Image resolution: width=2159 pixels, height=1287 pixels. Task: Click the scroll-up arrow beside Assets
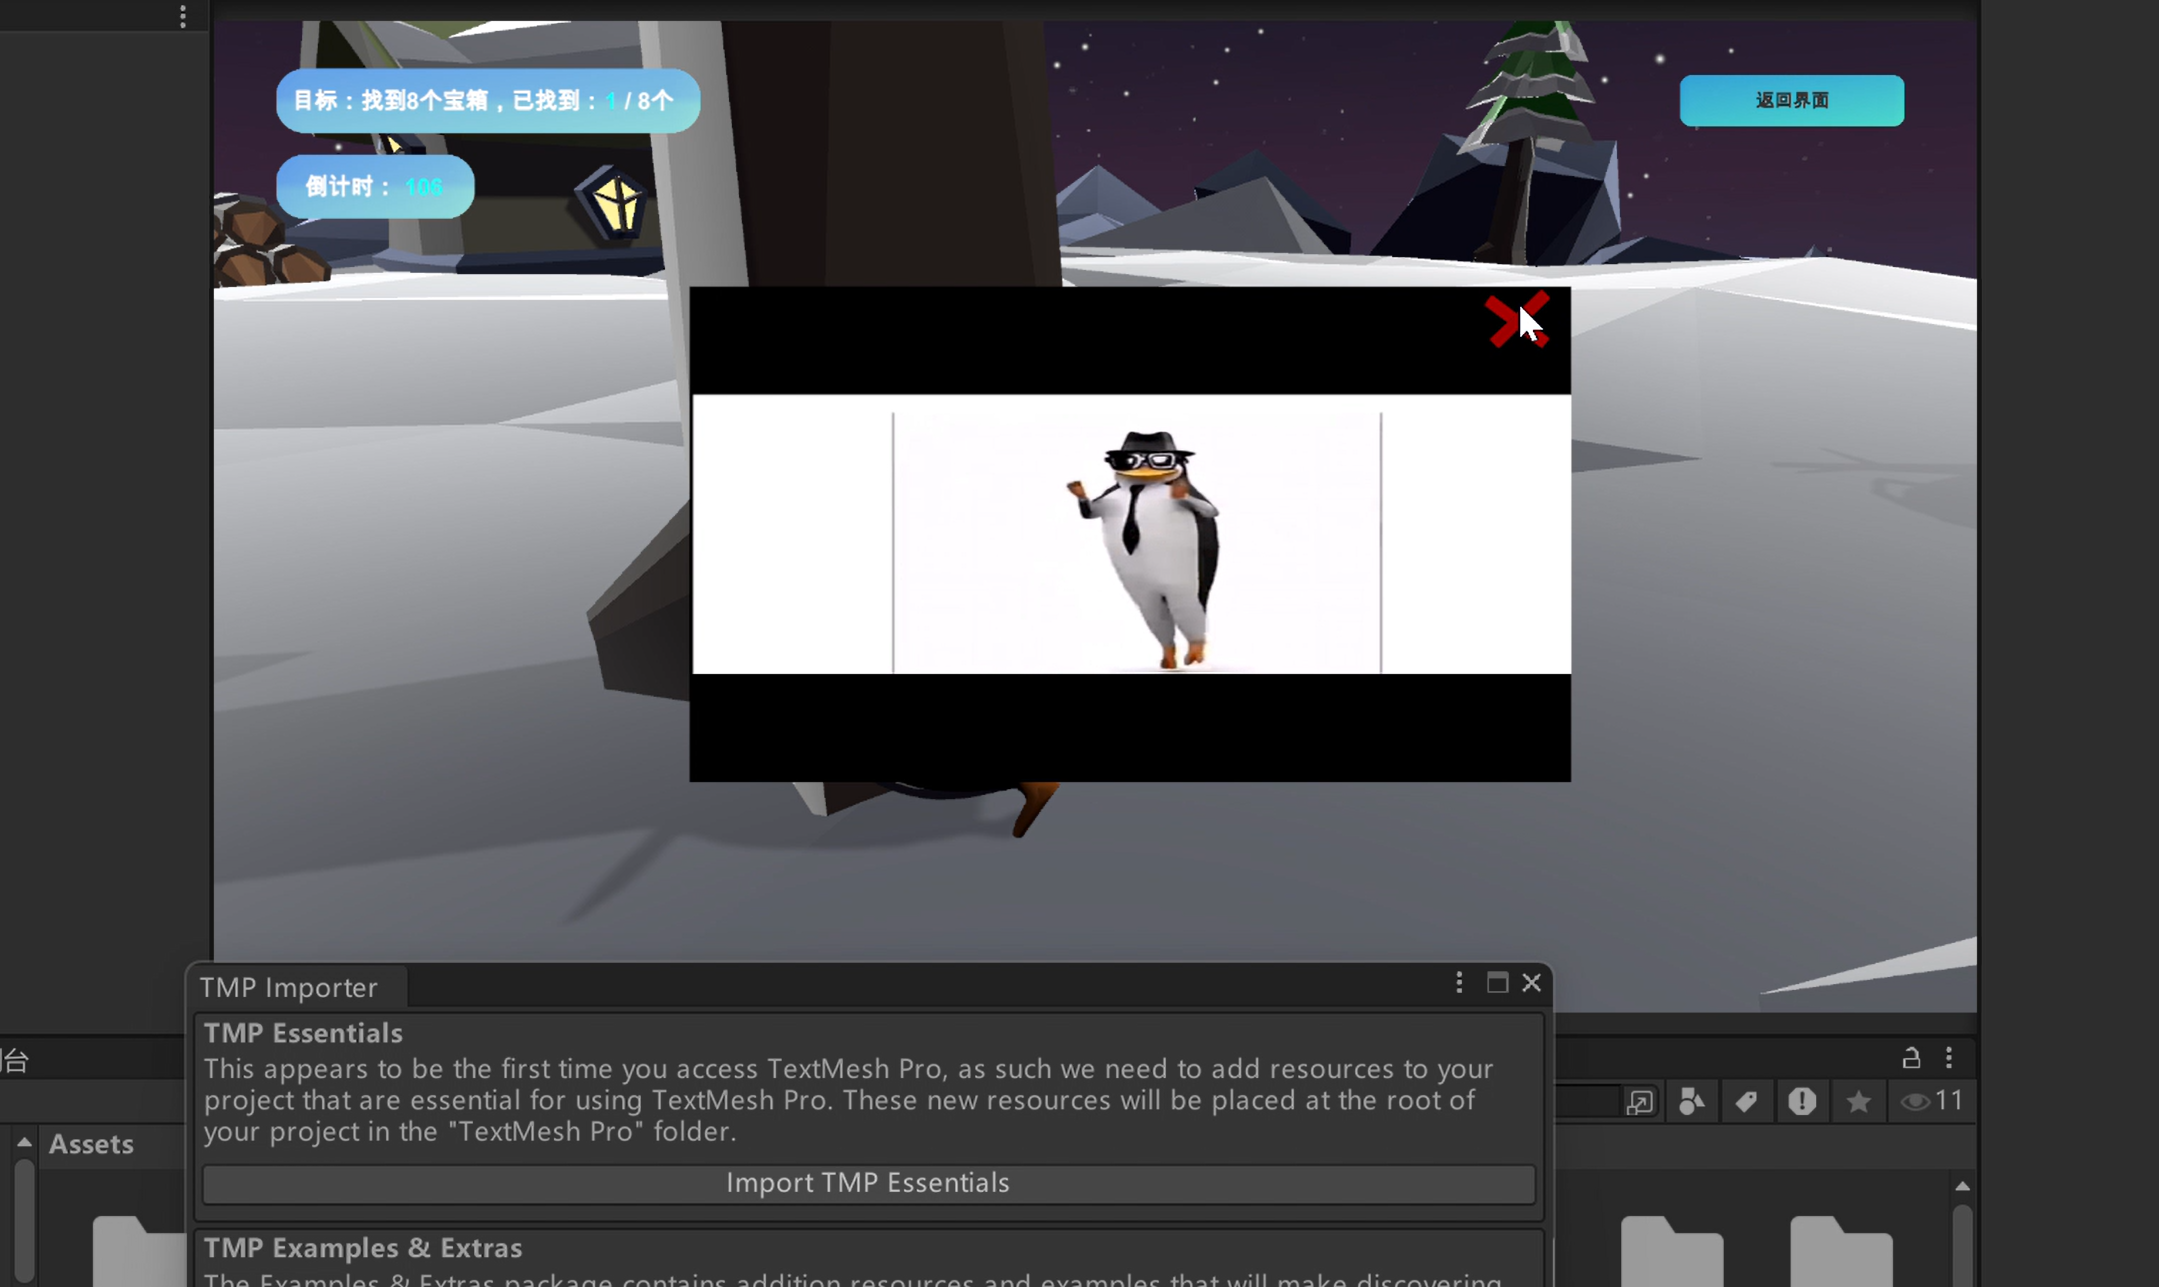tap(24, 1142)
